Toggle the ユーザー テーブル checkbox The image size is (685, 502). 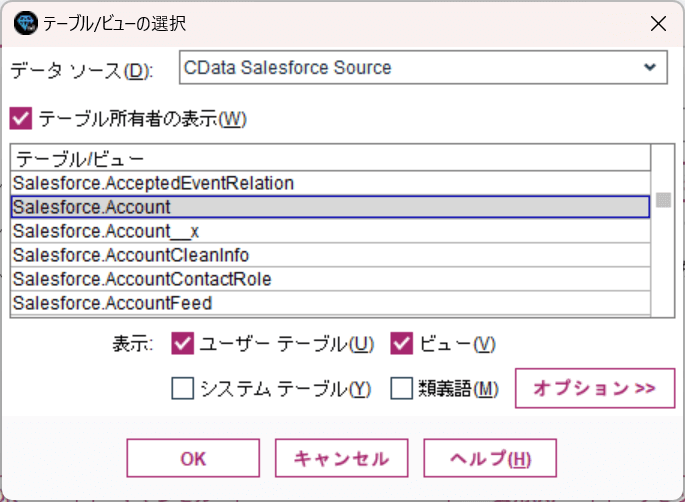(182, 344)
